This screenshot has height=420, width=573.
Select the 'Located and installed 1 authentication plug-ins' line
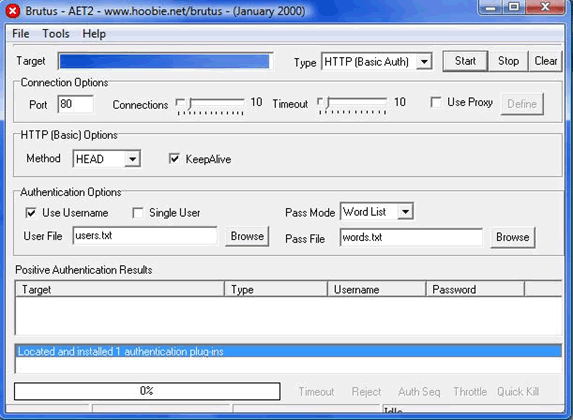point(289,351)
